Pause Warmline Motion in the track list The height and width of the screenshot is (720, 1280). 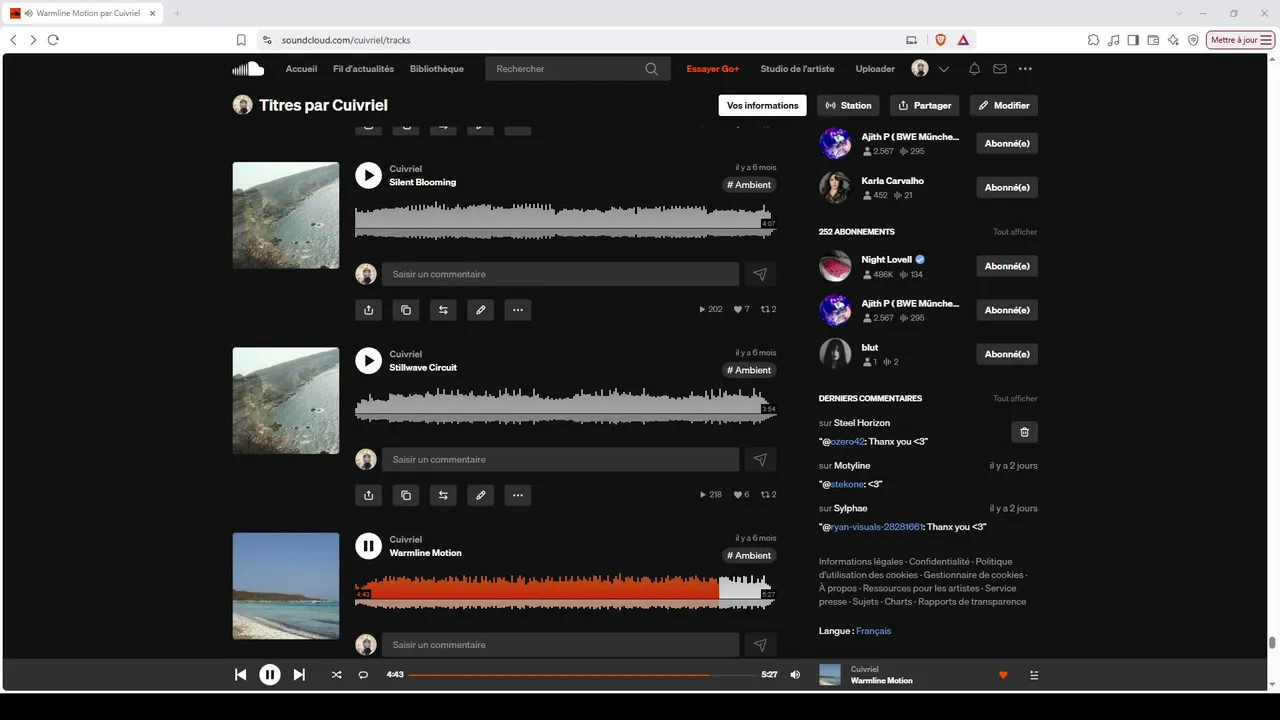(369, 546)
